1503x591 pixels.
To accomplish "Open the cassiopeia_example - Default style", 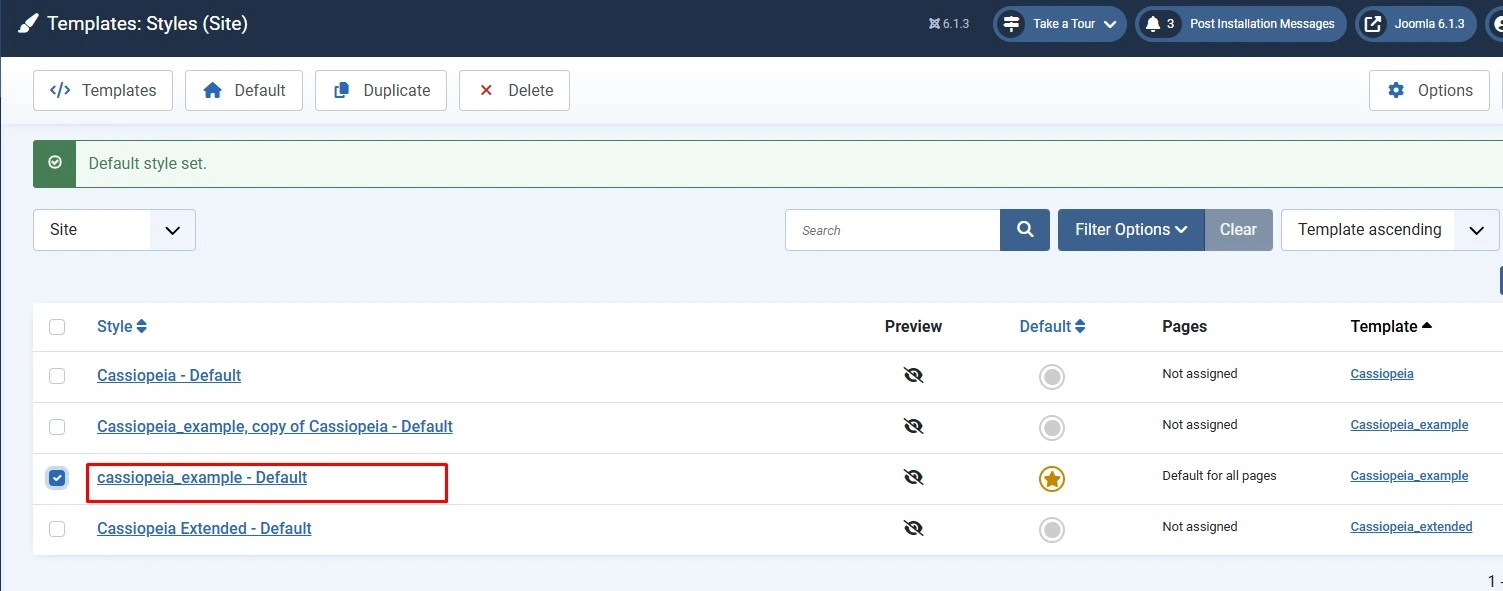I will [x=202, y=478].
